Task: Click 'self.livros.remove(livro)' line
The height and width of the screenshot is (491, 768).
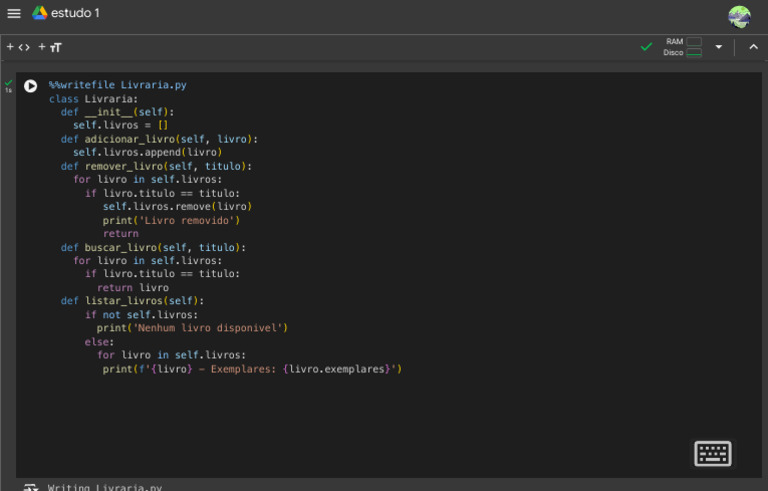Action: point(177,206)
